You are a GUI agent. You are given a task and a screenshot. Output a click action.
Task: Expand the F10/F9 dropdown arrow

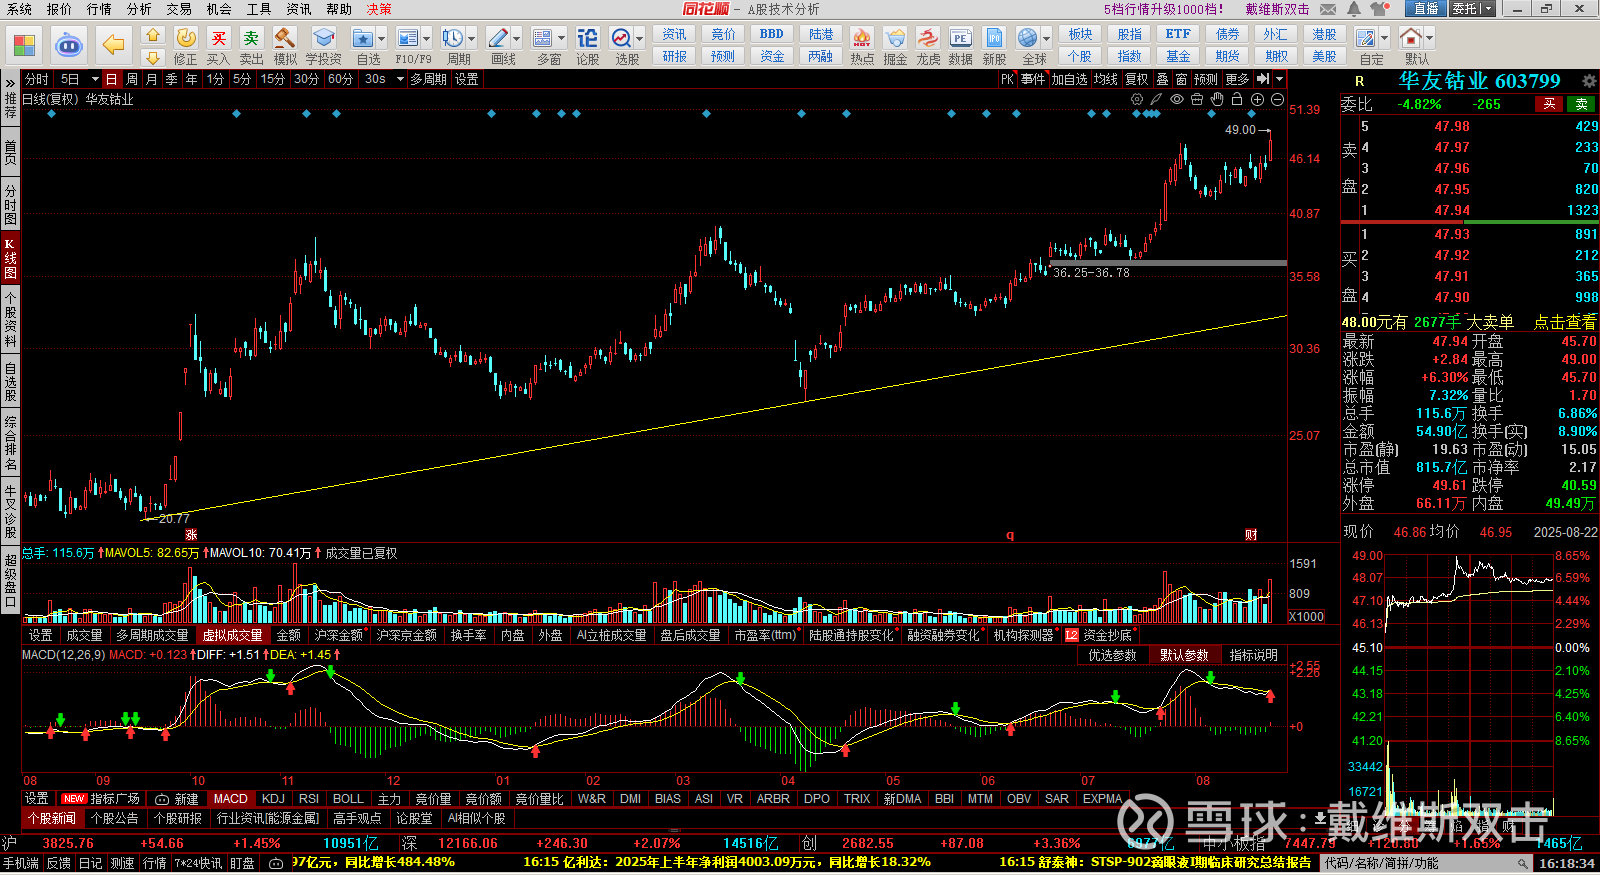click(x=427, y=39)
